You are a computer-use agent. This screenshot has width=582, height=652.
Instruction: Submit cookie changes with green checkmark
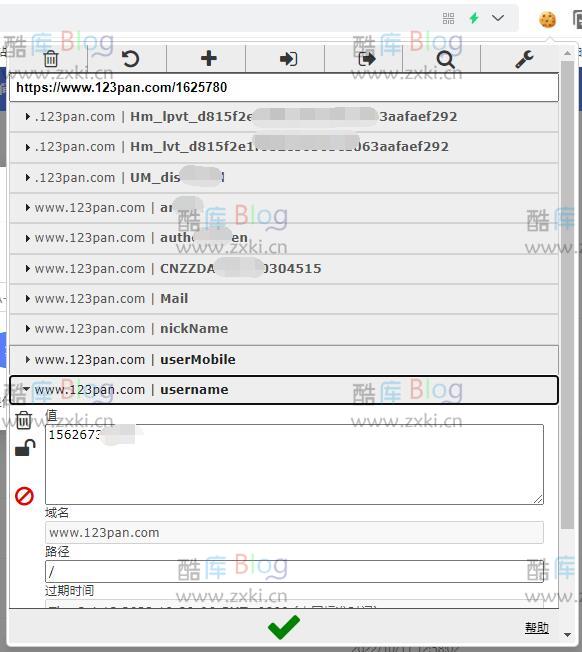click(284, 627)
